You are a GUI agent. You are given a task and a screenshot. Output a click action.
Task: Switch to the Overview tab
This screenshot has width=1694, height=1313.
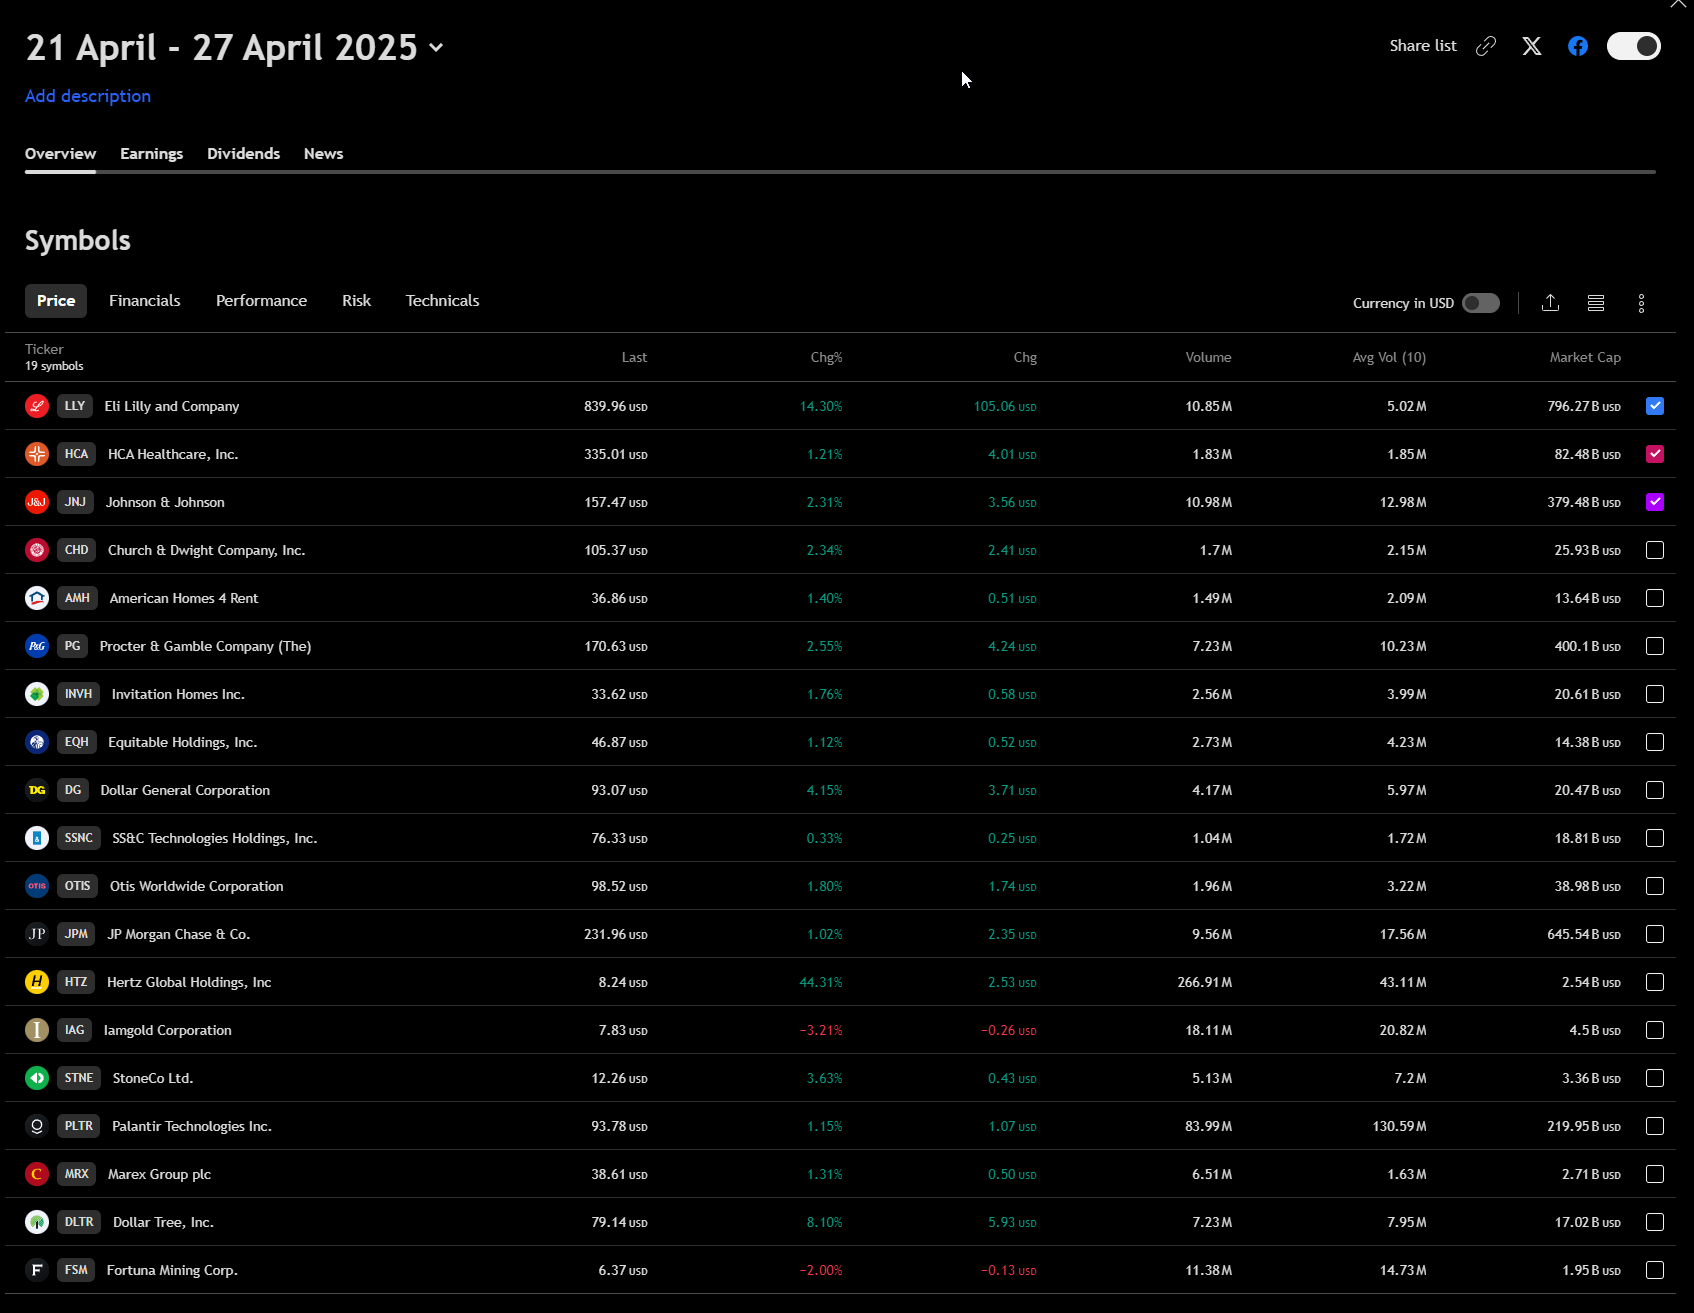60,154
